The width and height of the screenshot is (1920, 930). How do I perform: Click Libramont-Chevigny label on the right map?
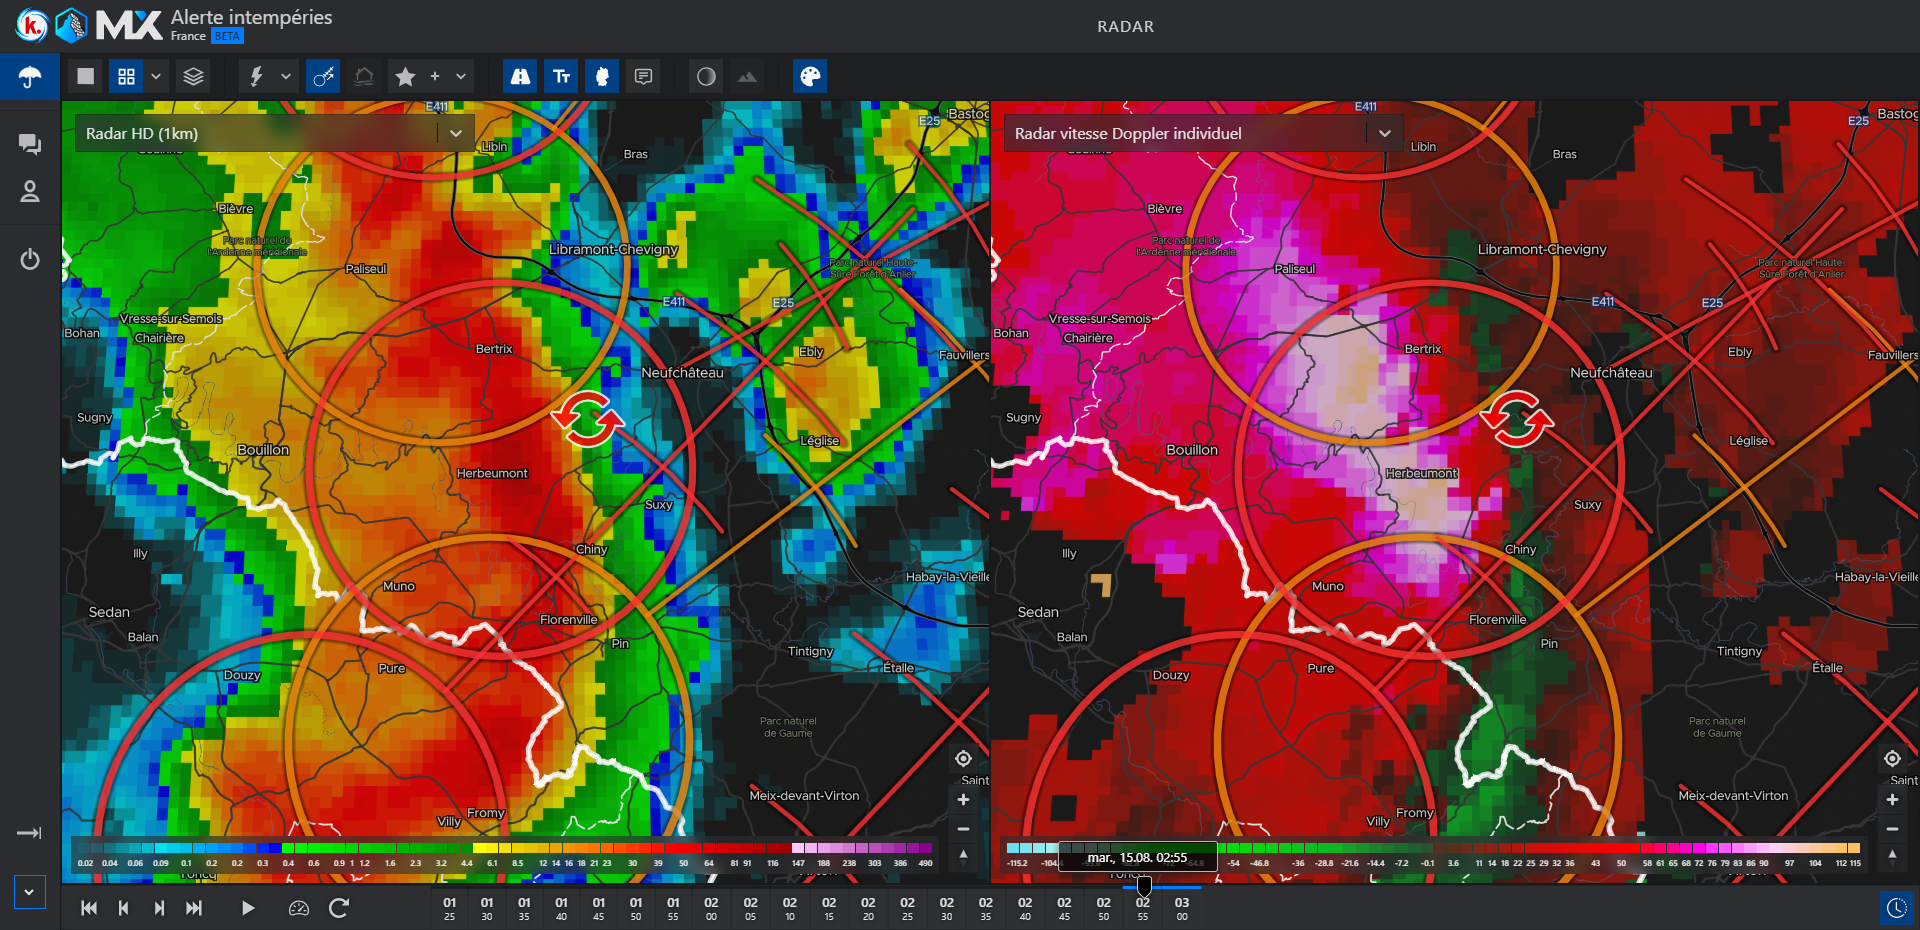pyautogui.click(x=1542, y=250)
